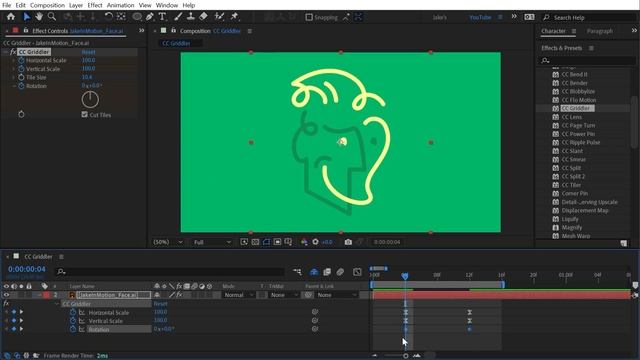Image resolution: width=640 pixels, height=360 pixels.
Task: Toggle motion blur for the composition
Action: (x=340, y=271)
